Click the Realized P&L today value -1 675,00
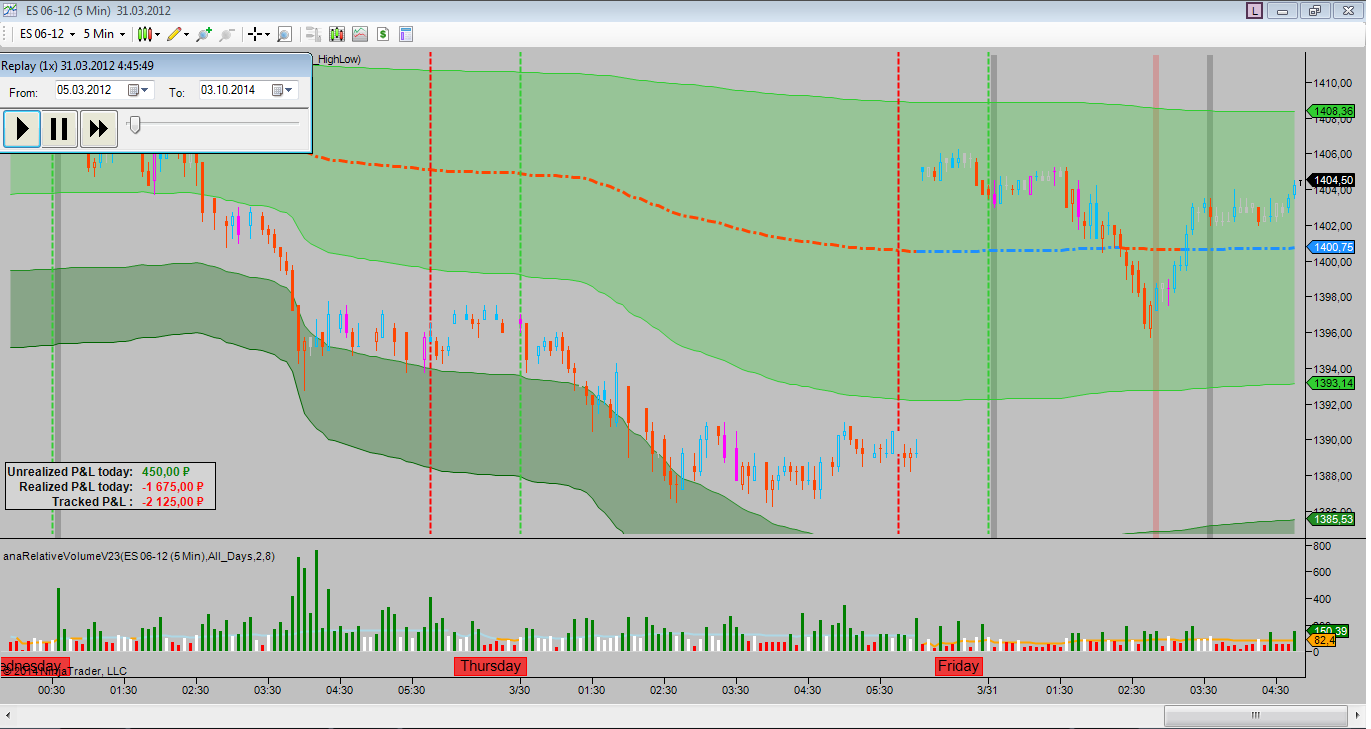The width and height of the screenshot is (1371, 729). coord(174,486)
